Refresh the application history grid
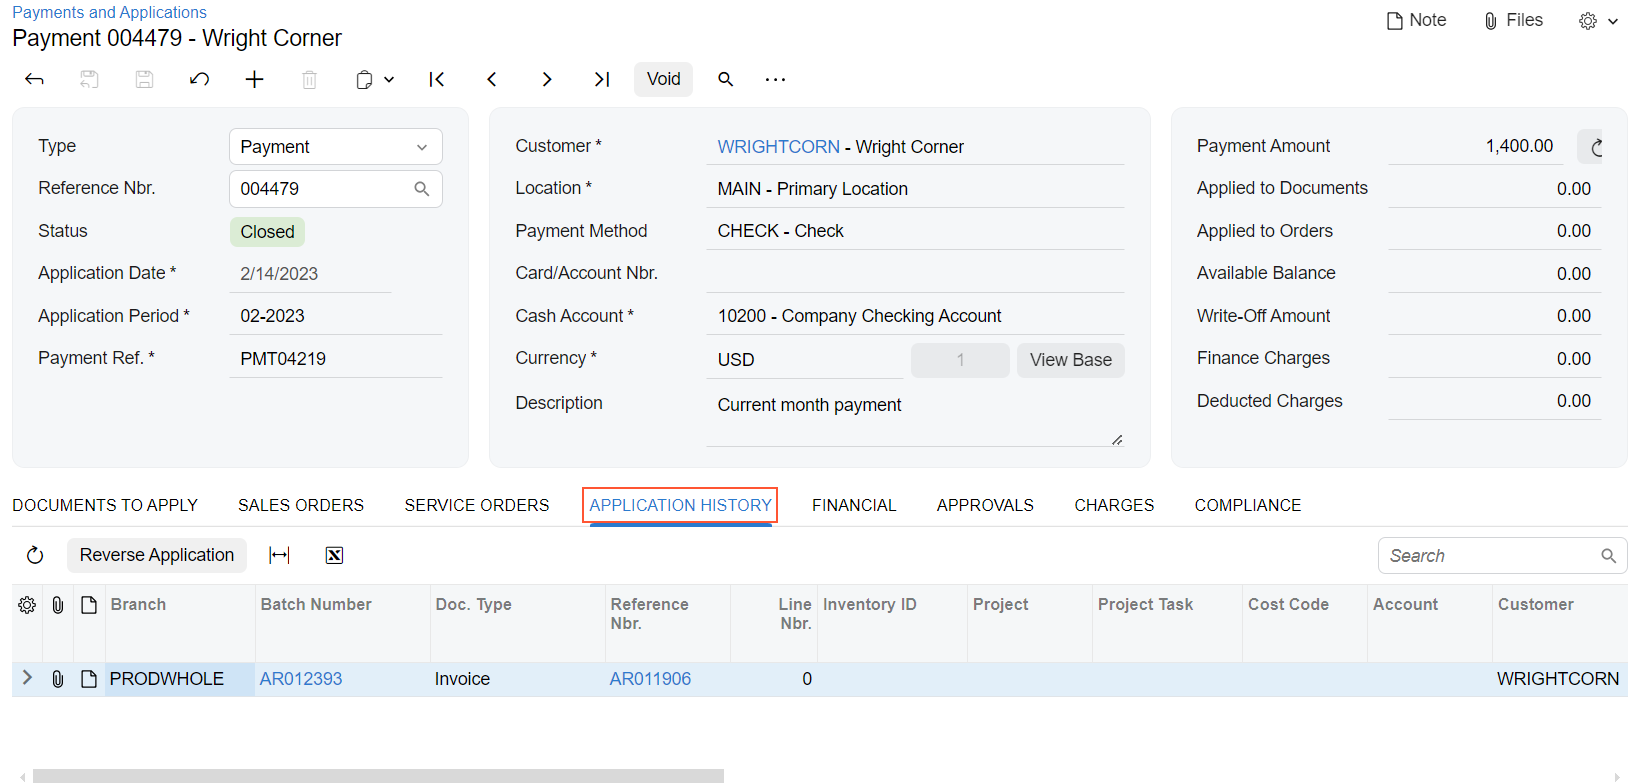The height and width of the screenshot is (783, 1630). [x=35, y=555]
